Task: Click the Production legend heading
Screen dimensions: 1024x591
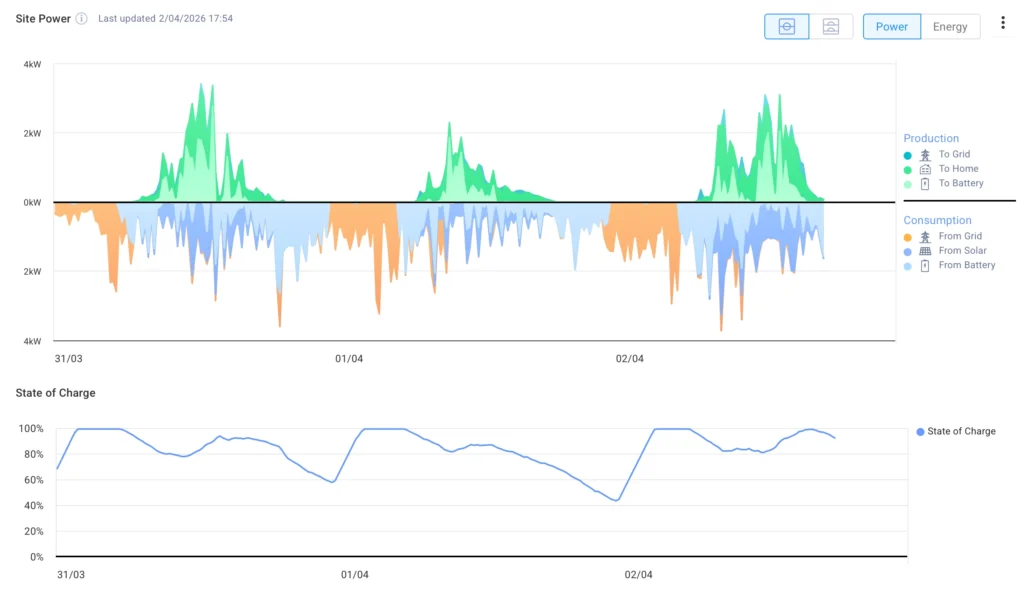Action: click(x=931, y=139)
